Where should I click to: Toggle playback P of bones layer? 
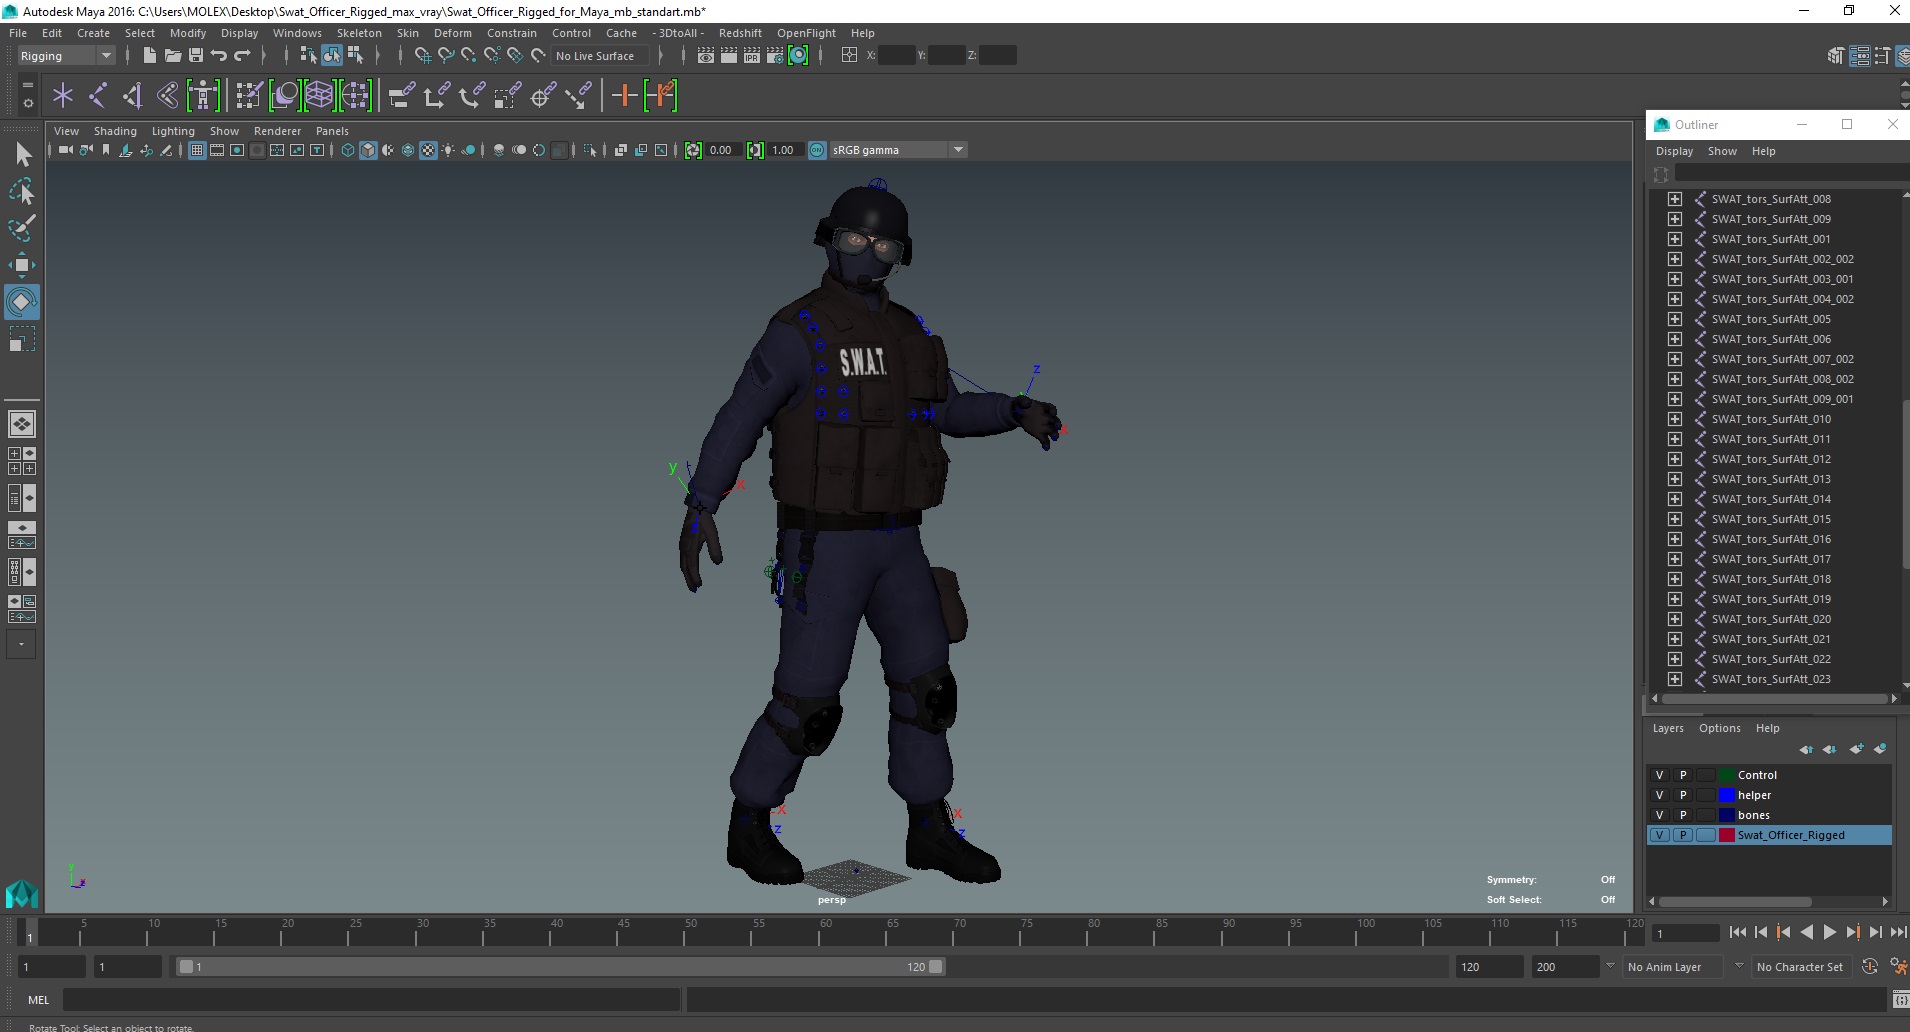click(x=1683, y=815)
